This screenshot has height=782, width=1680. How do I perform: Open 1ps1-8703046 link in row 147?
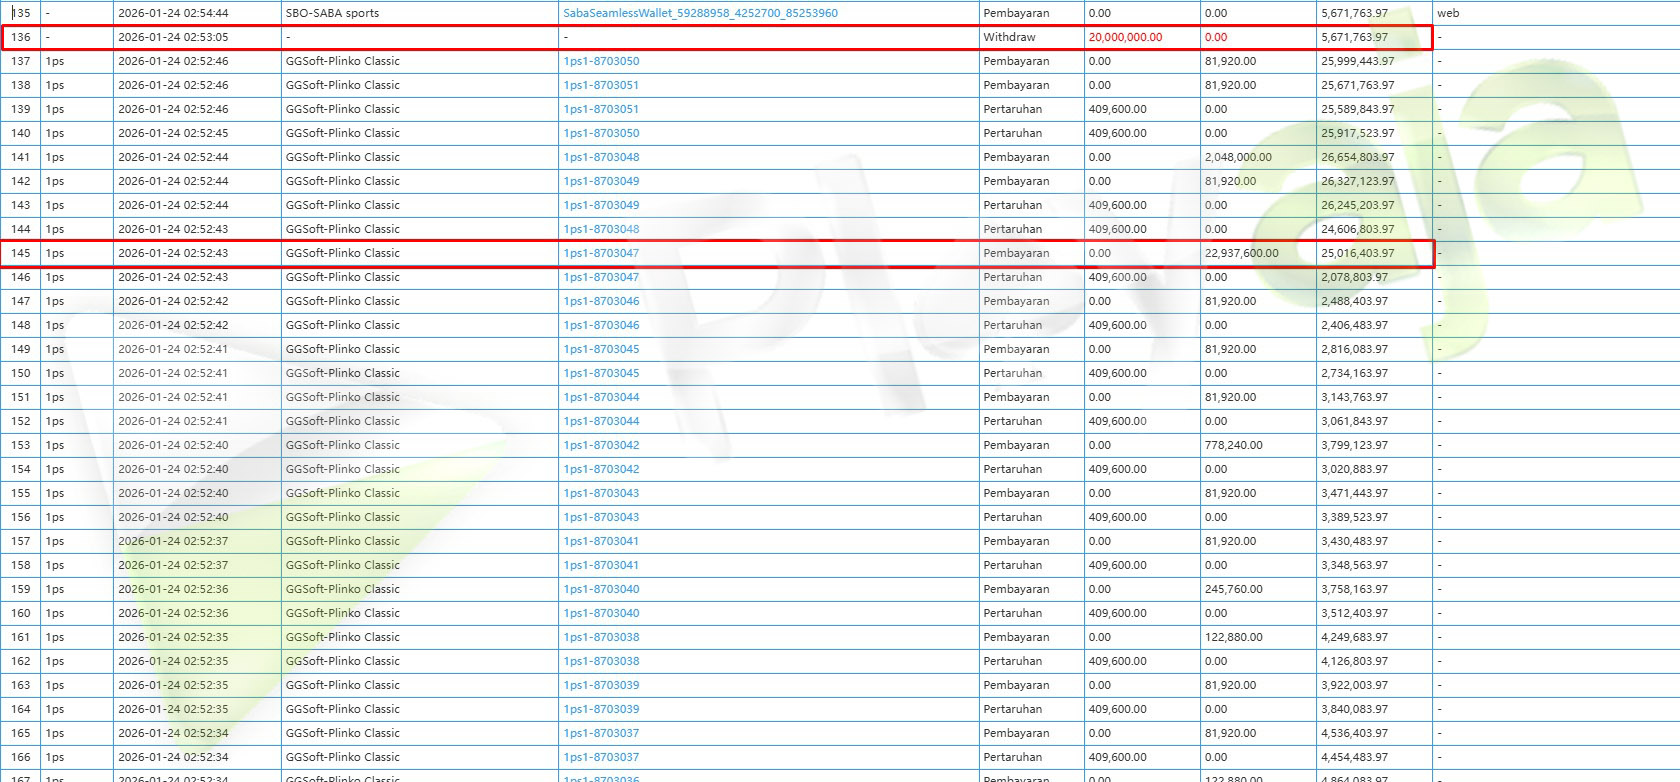click(601, 301)
